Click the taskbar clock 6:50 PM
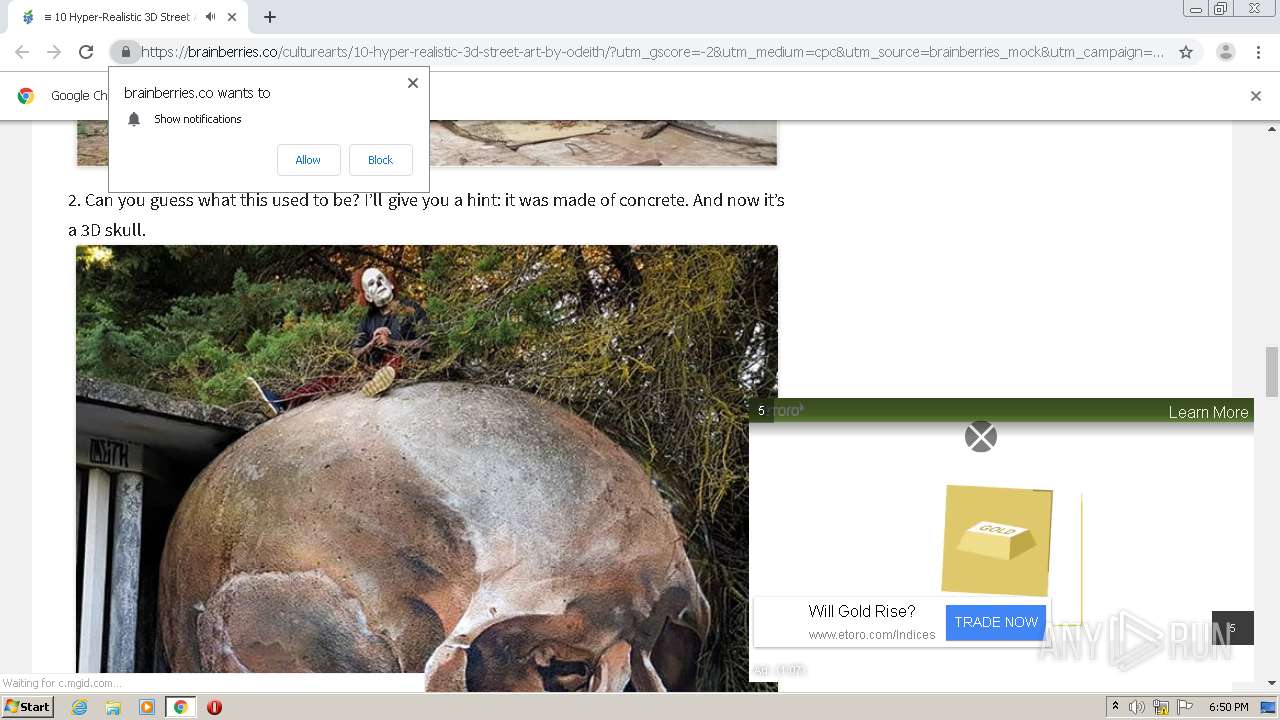The height and width of the screenshot is (720, 1280). tap(1228, 707)
